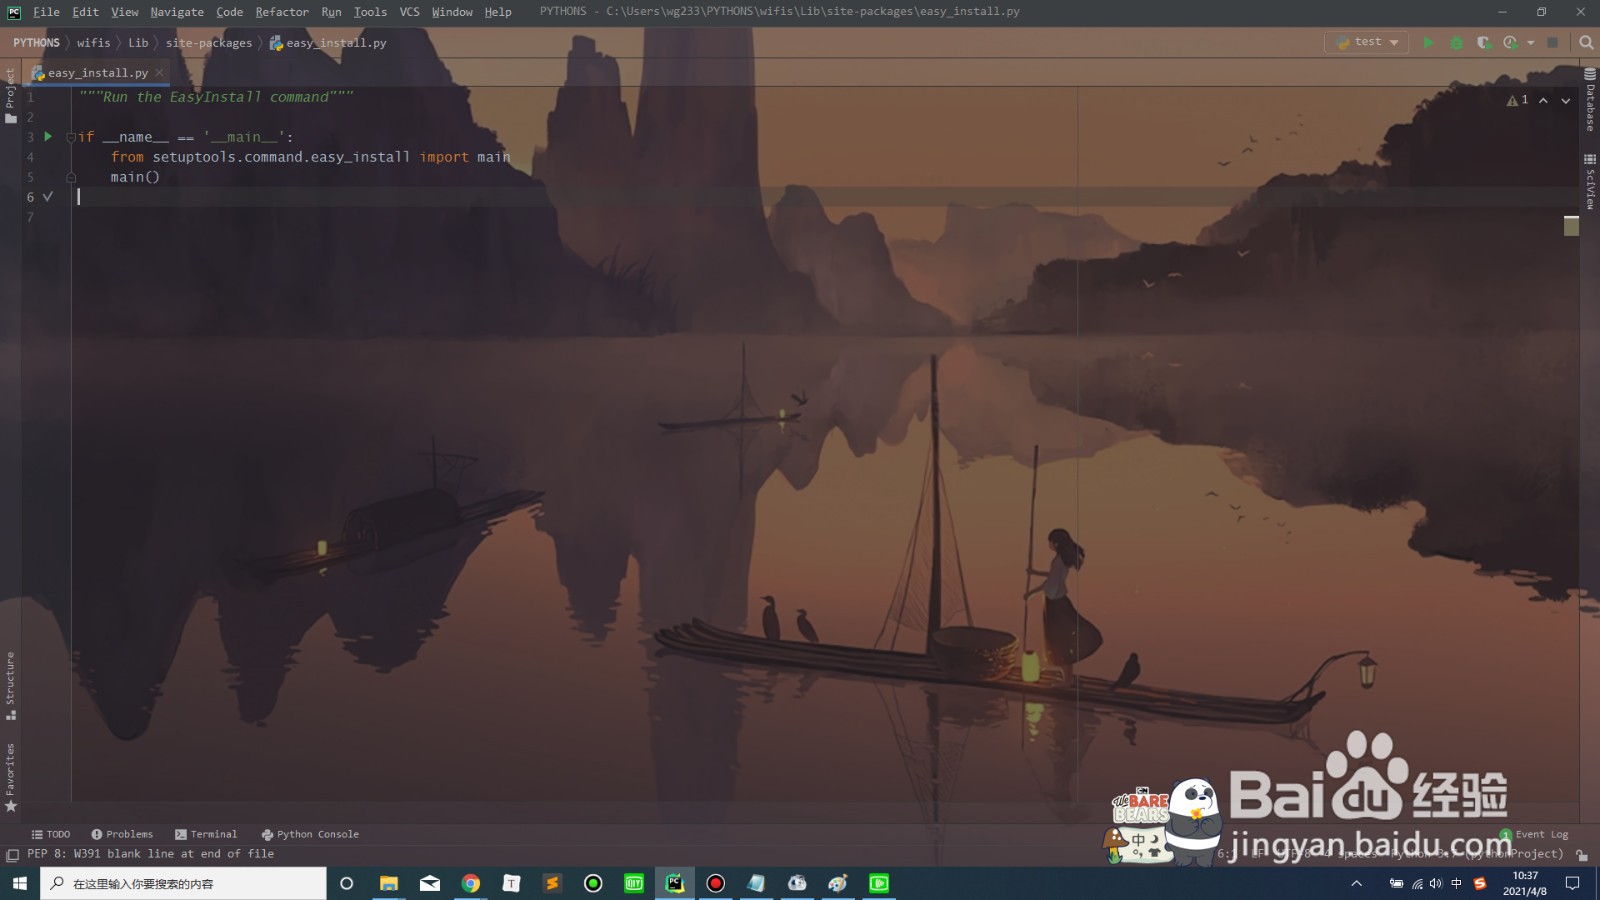The width and height of the screenshot is (1600, 900).
Task: Open the Python Console tool window
Action: [x=310, y=834]
